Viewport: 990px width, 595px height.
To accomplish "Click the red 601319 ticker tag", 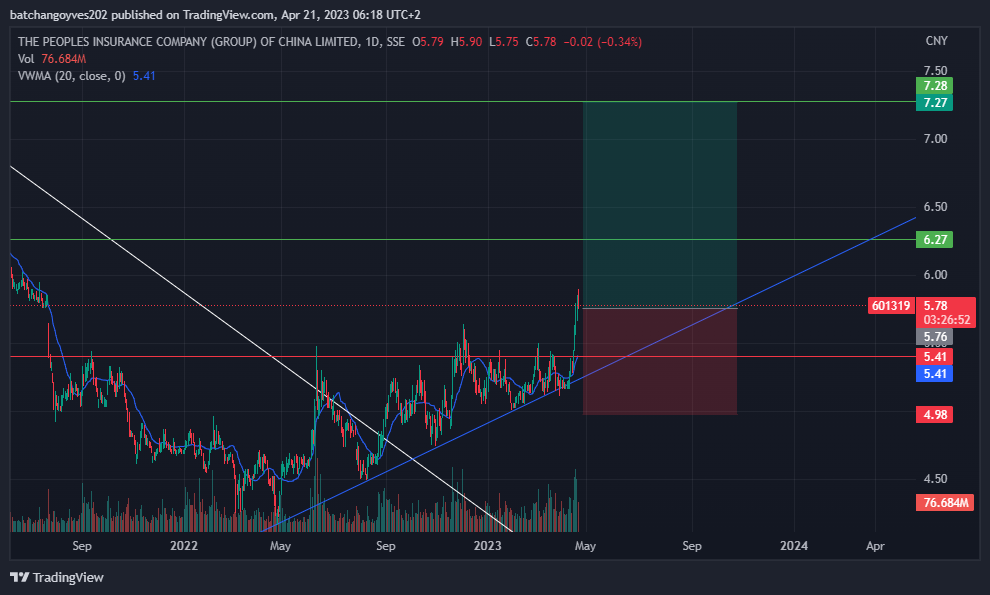I will tap(891, 306).
